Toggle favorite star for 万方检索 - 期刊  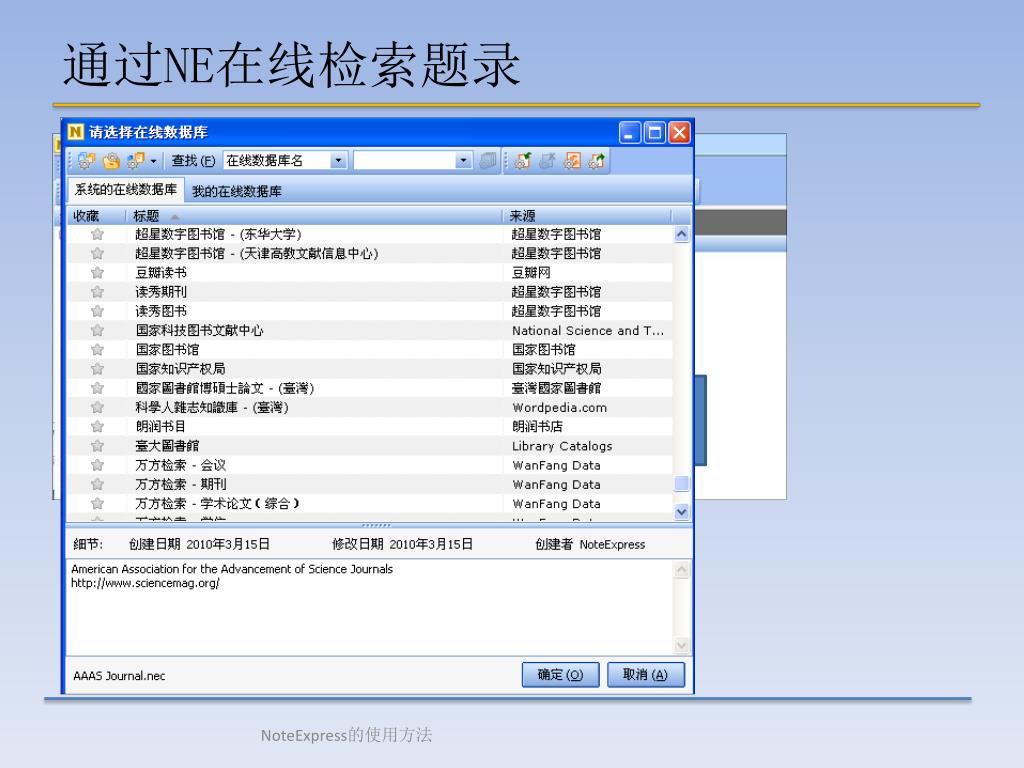pos(97,485)
